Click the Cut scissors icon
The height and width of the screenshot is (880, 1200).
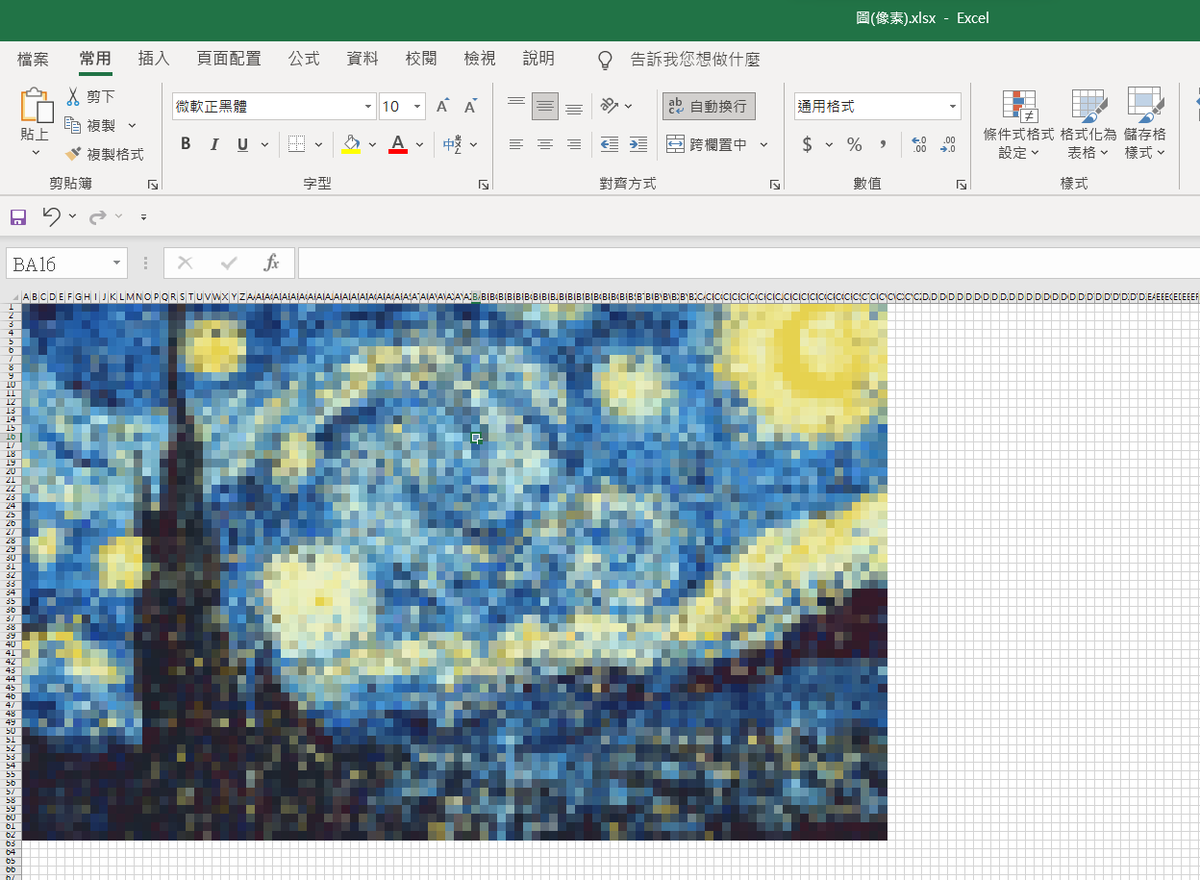click(73, 97)
